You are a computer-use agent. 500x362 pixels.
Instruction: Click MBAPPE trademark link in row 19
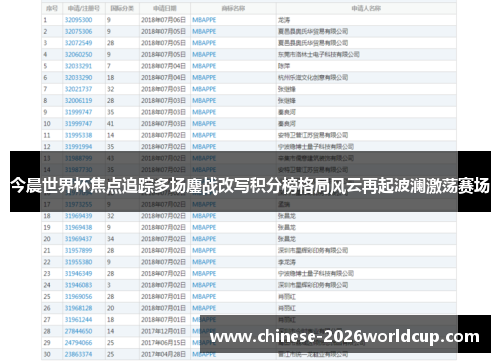coord(204,228)
